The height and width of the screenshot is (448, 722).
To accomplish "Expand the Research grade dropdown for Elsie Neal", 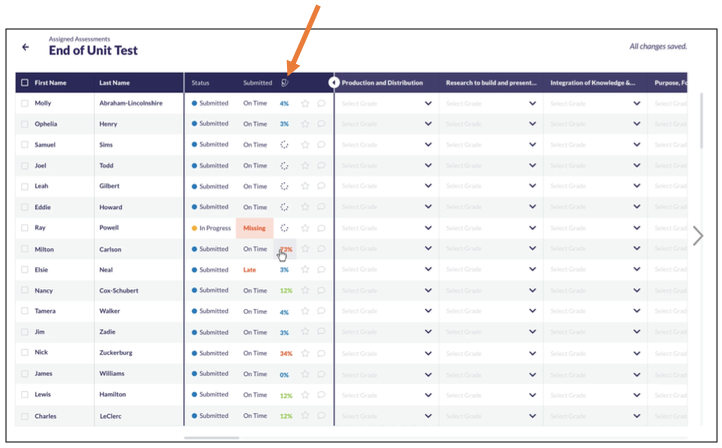I will (532, 270).
